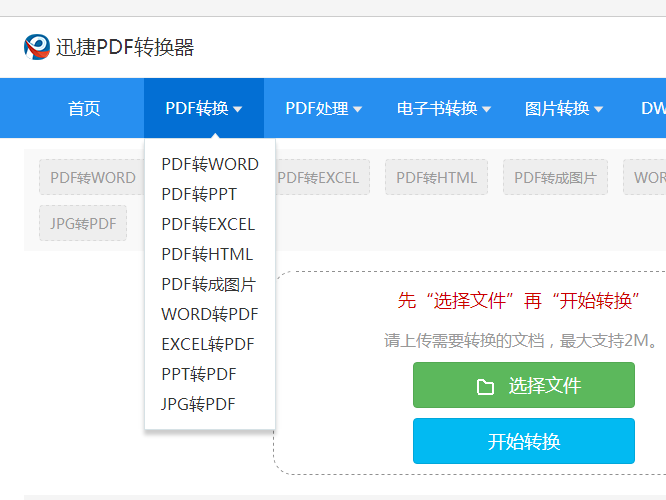The height and width of the screenshot is (500, 666).
Task: Expand the PDF处理 dropdown arrow
Action: tap(358, 110)
